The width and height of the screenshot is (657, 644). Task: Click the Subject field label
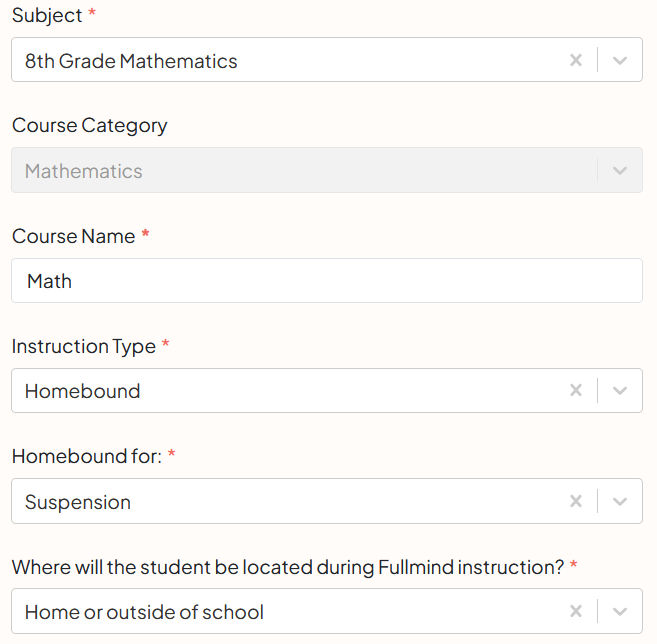[47, 16]
